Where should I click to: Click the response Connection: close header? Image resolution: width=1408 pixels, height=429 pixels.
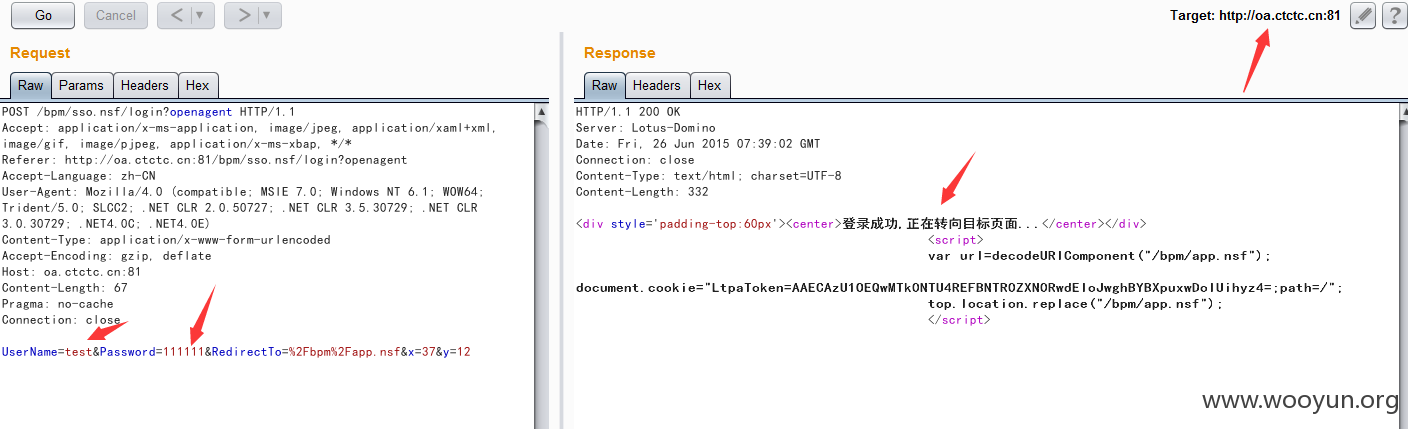[635, 160]
